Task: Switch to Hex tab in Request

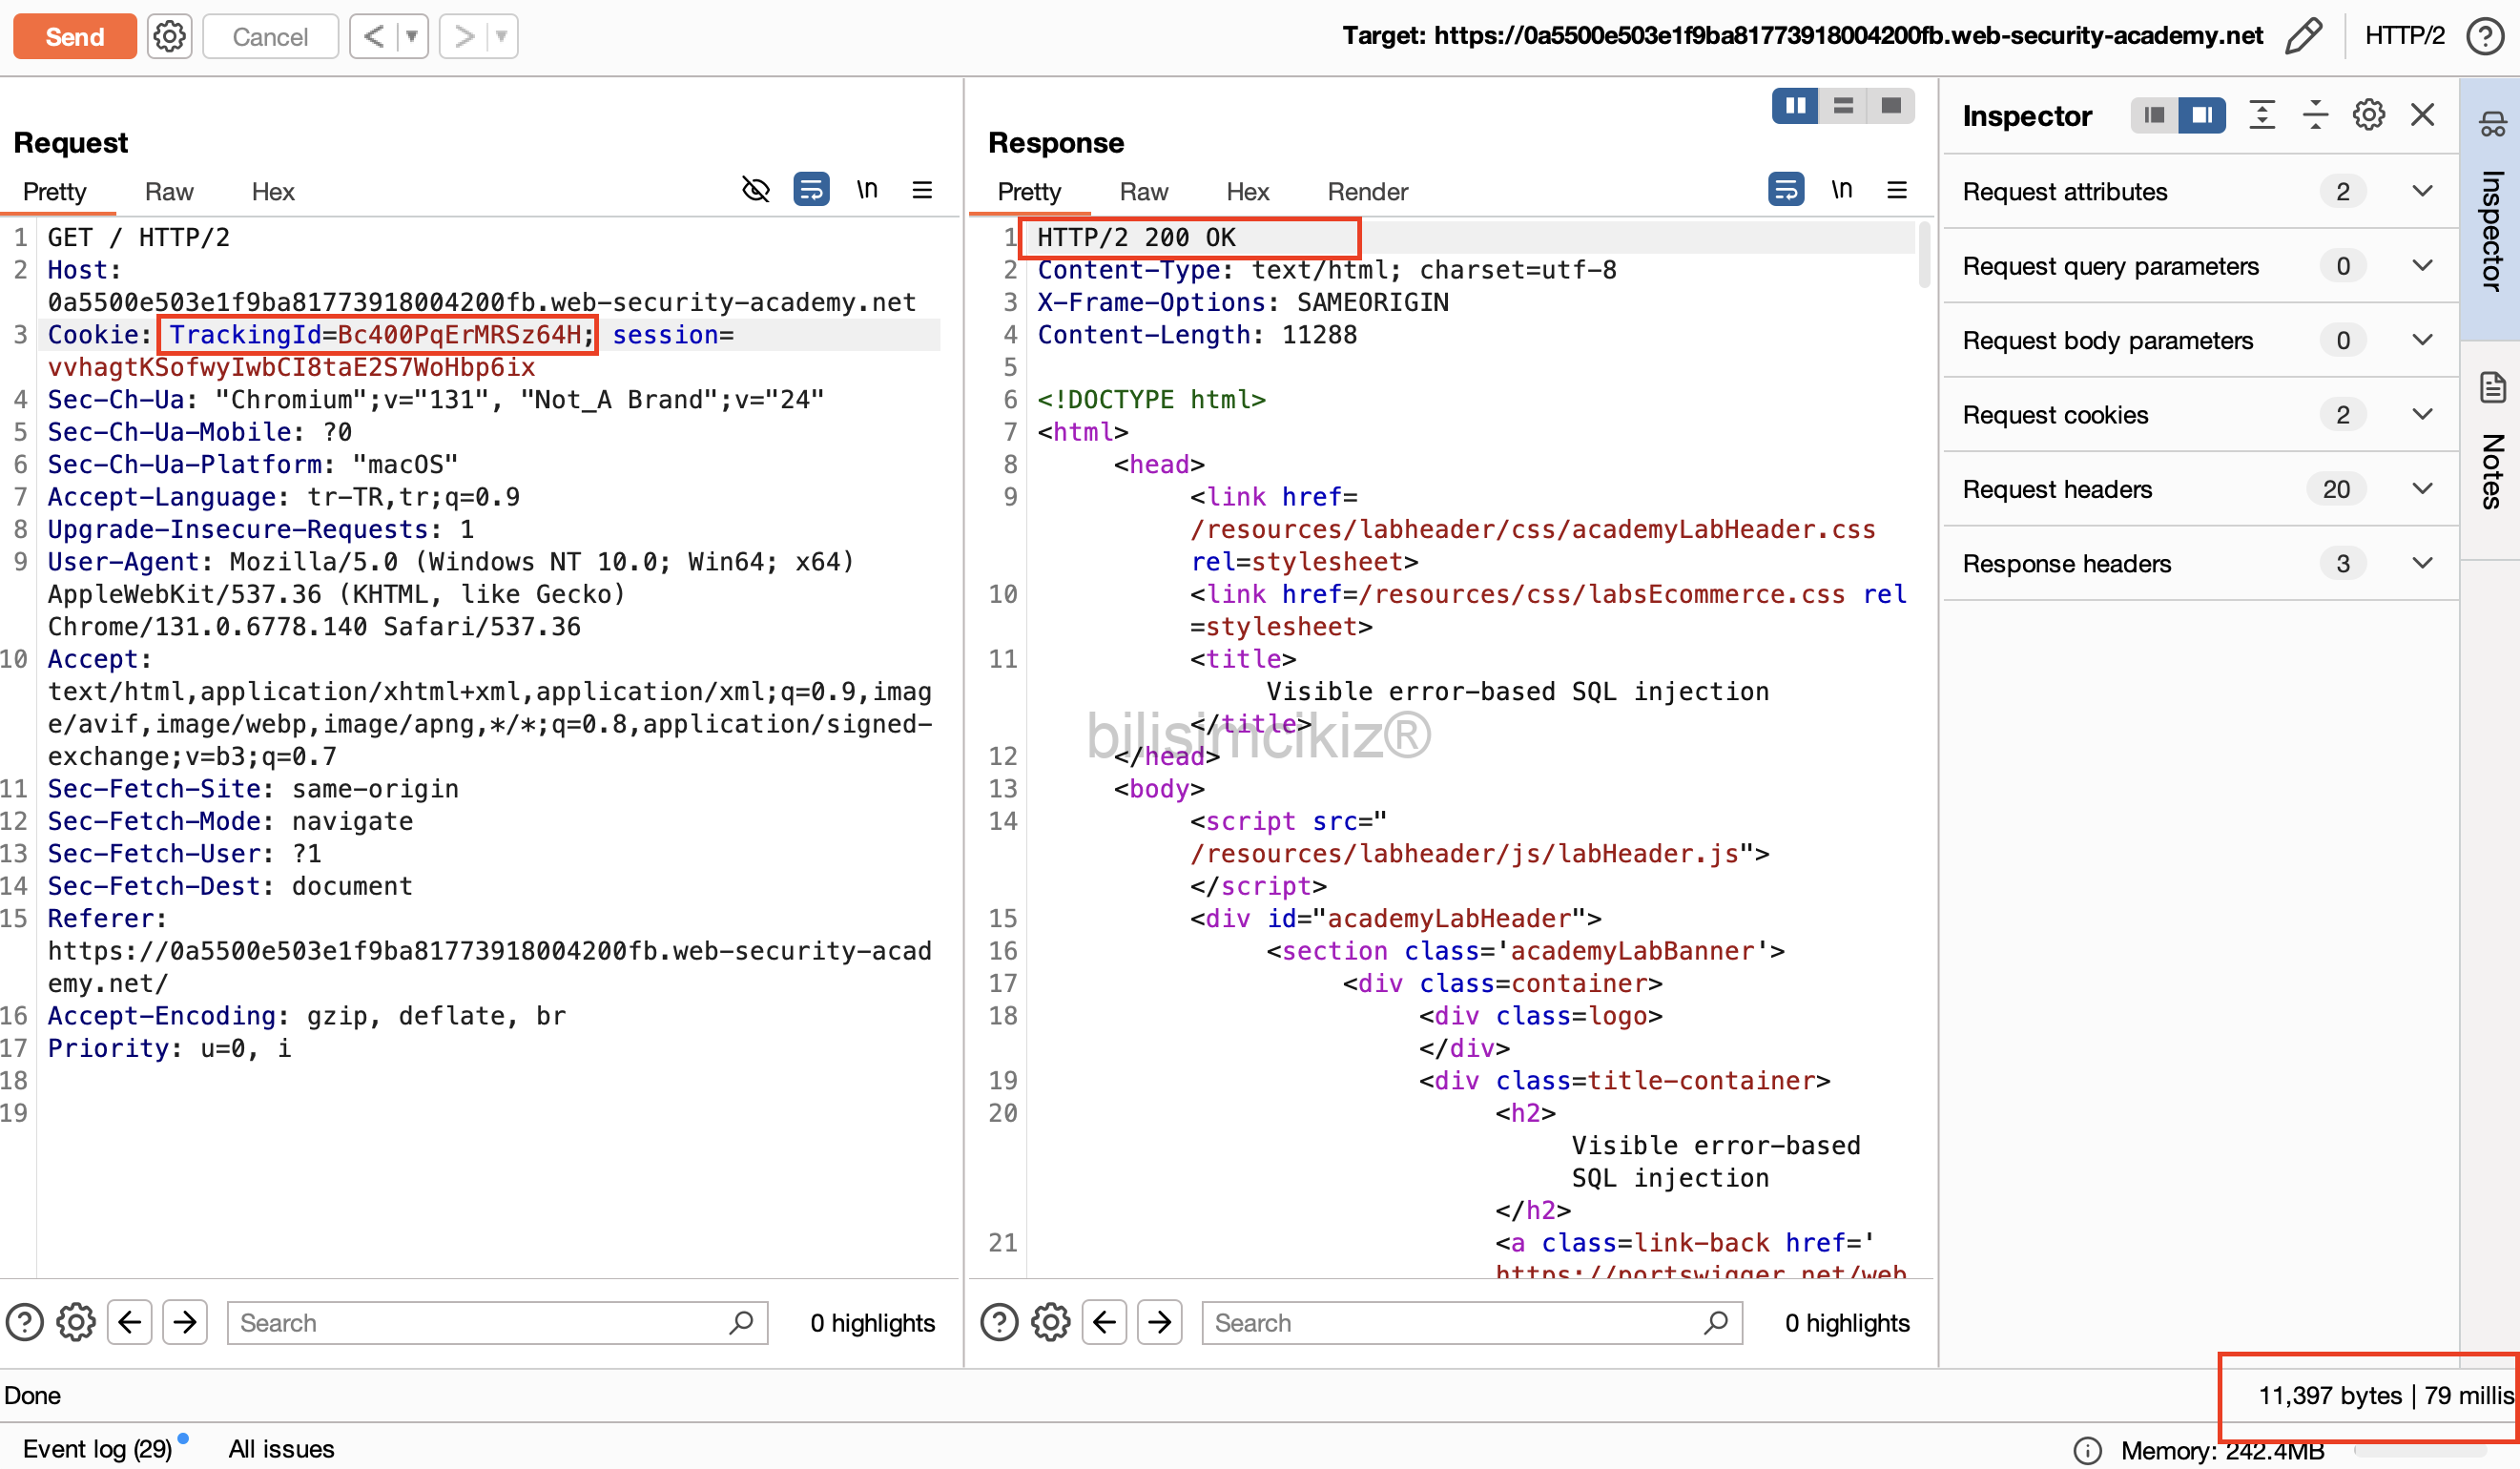Action: point(272,191)
